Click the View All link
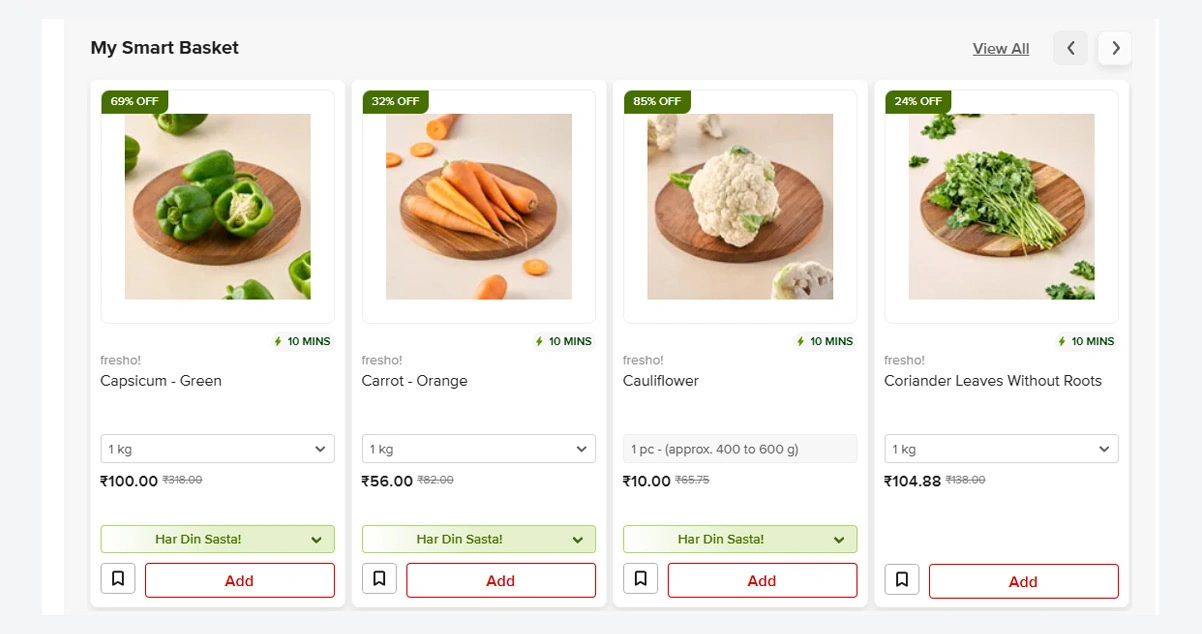This screenshot has height=634, width=1202. 1000,49
